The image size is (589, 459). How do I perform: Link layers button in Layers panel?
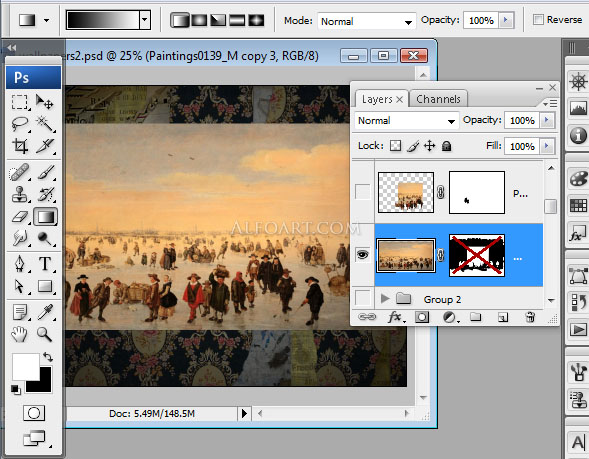click(367, 317)
